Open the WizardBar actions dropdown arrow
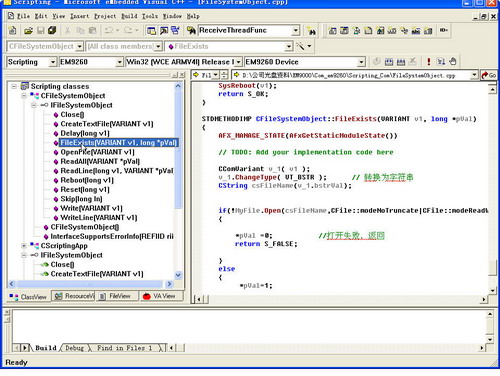Image resolution: width=500 pixels, height=376 pixels. click(x=309, y=46)
